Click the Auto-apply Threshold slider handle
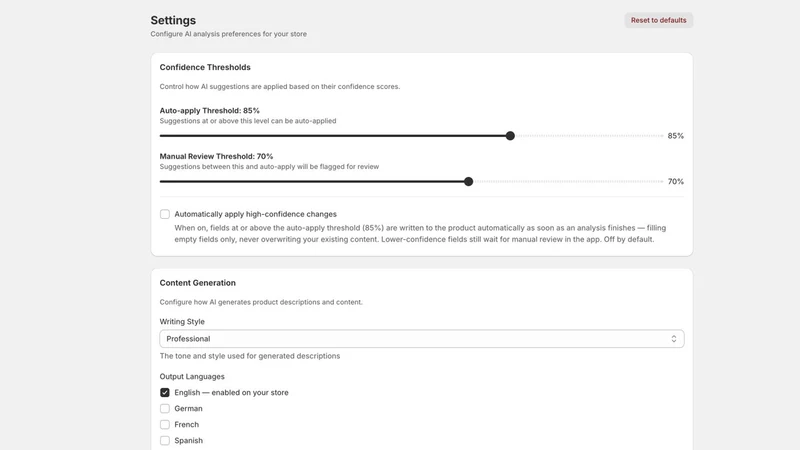The image size is (800, 450). tap(510, 136)
